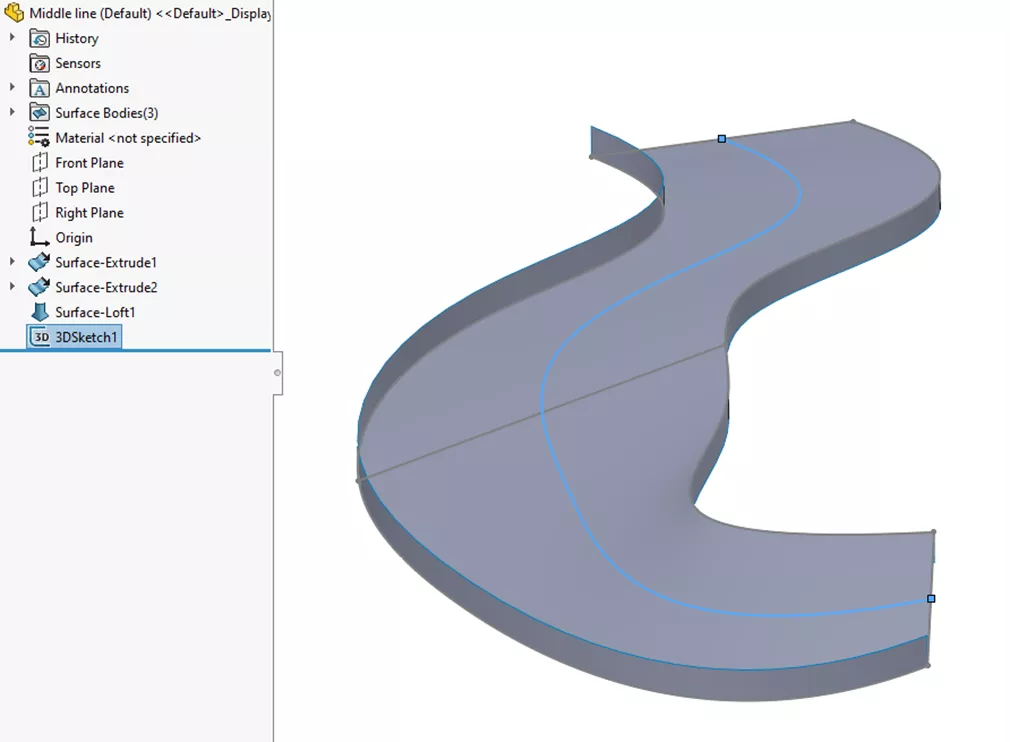1010x742 pixels.
Task: Click the part icon beside Middle line
Action: tap(14, 13)
